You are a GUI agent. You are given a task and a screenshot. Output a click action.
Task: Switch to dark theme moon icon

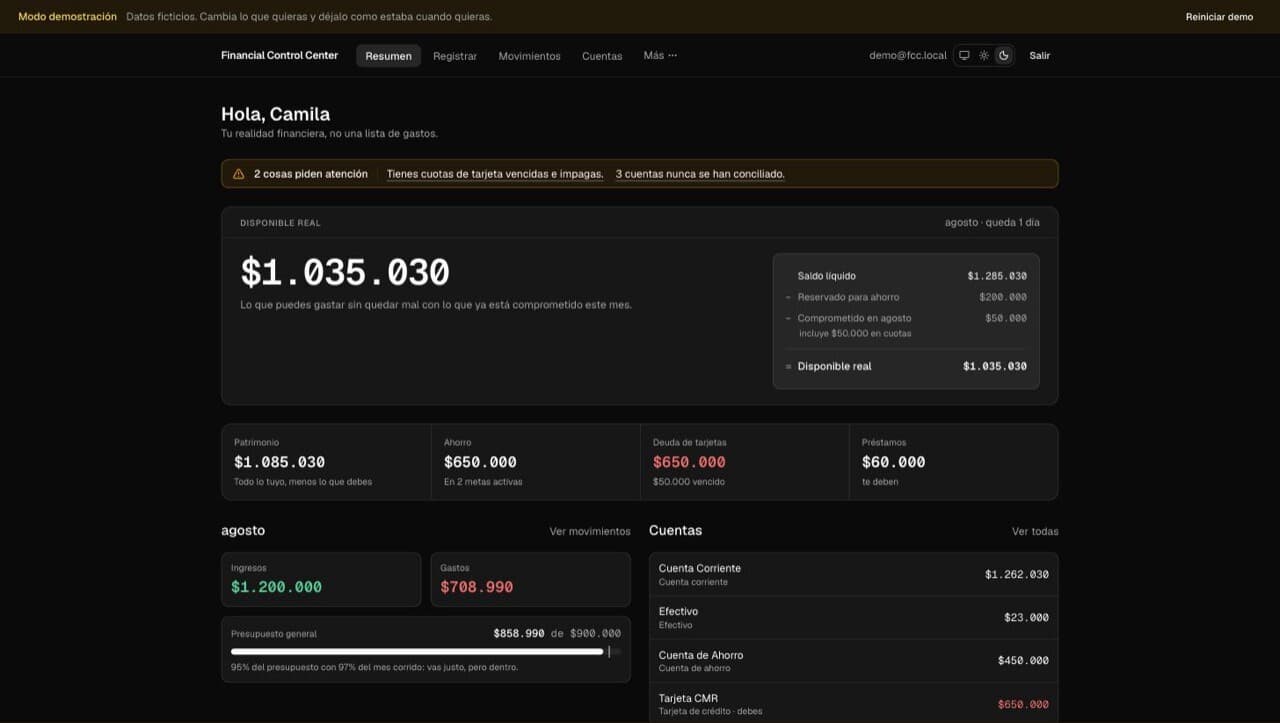1004,56
